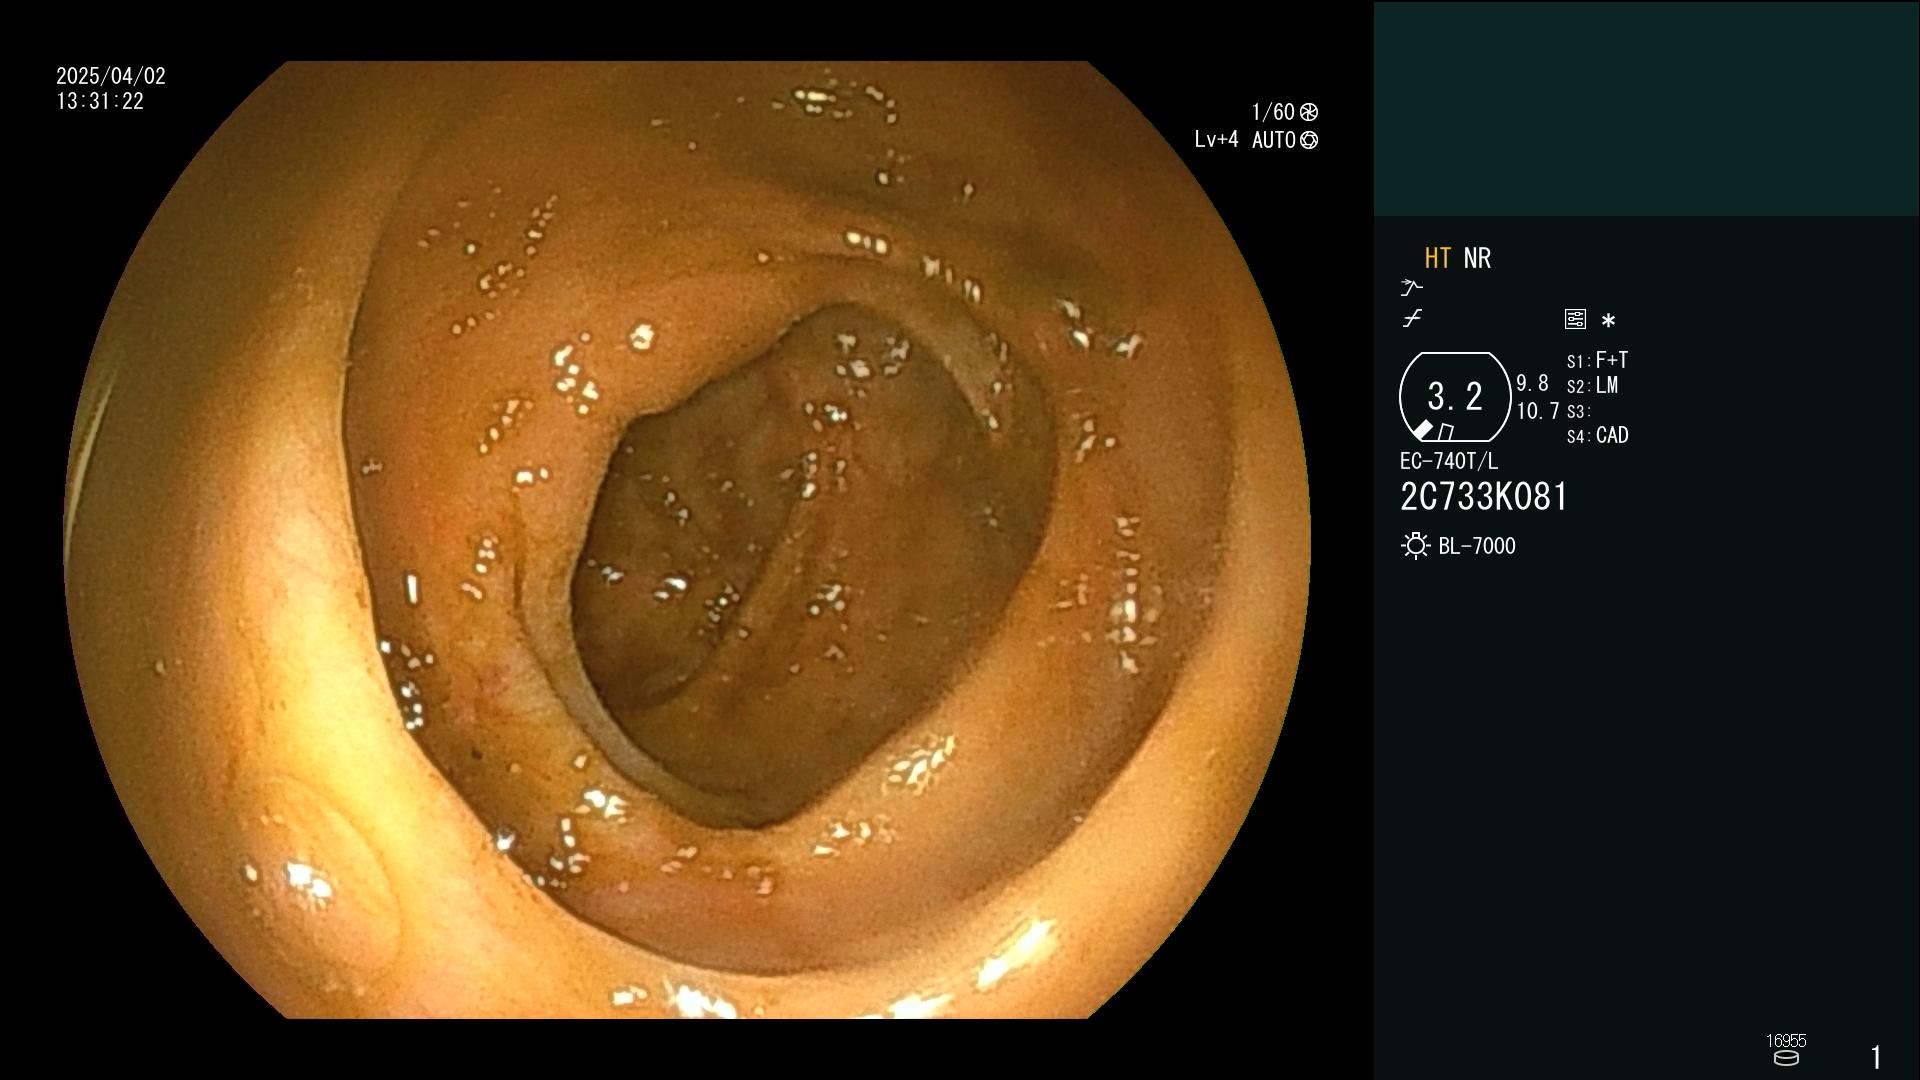
Task: Click the serial number 2C733K081
Action: click(1484, 497)
